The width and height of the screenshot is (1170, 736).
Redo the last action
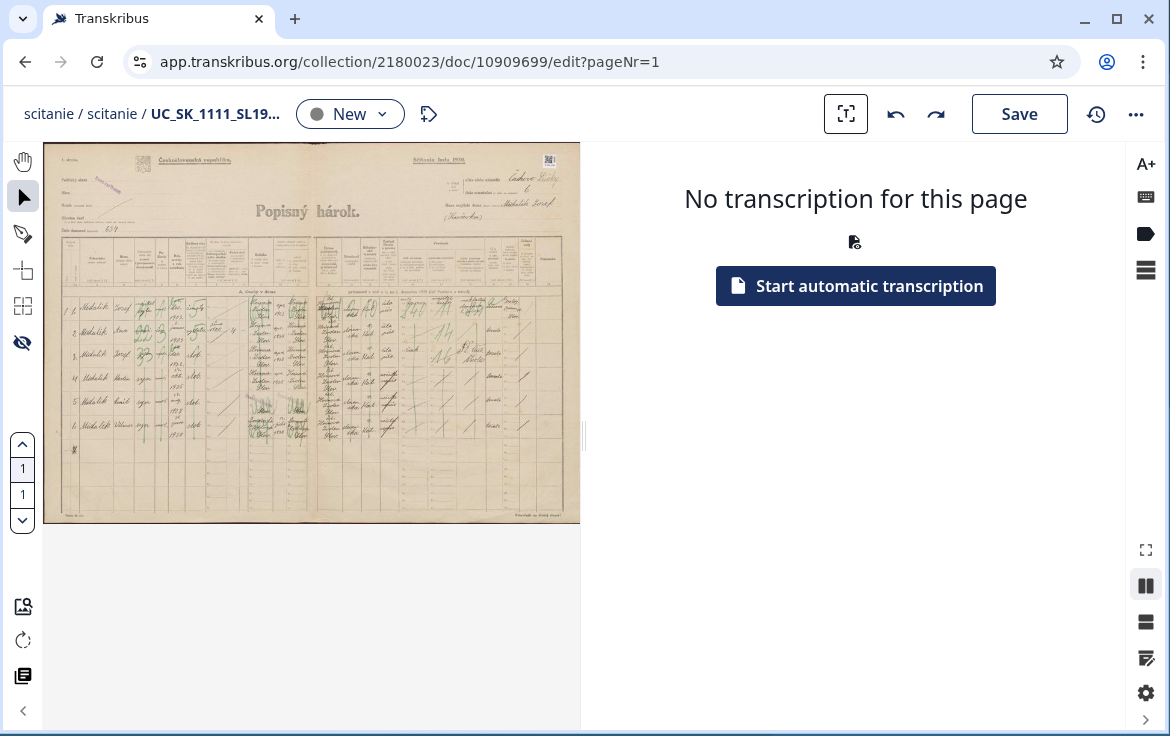(x=936, y=114)
